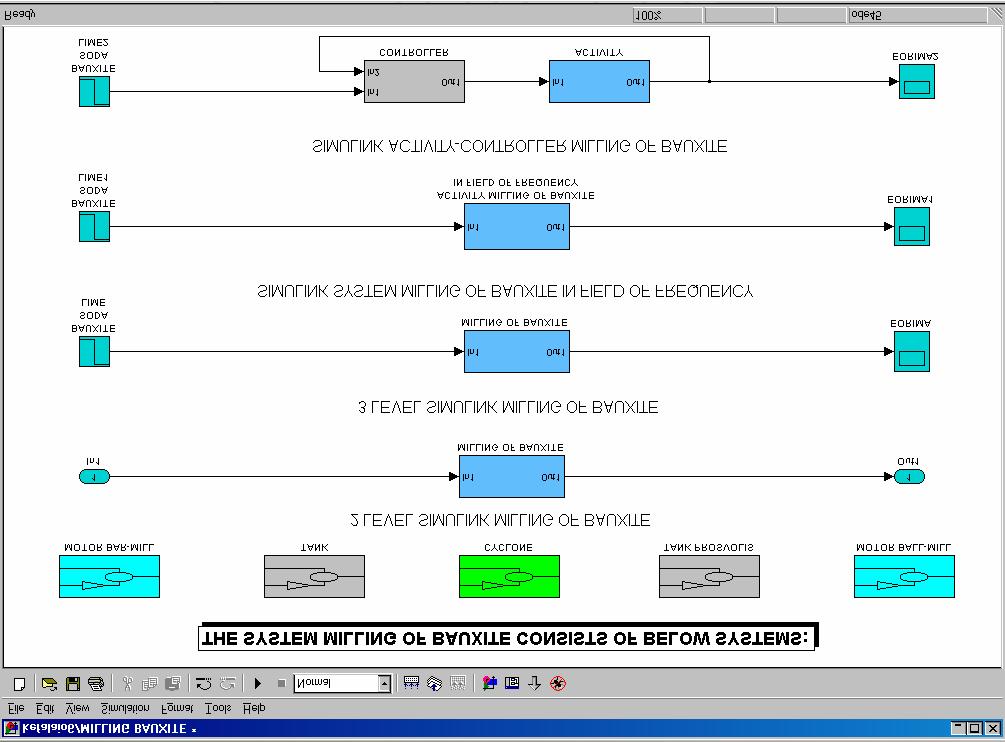Select the EORIMA scope block

pyautogui.click(x=912, y=352)
